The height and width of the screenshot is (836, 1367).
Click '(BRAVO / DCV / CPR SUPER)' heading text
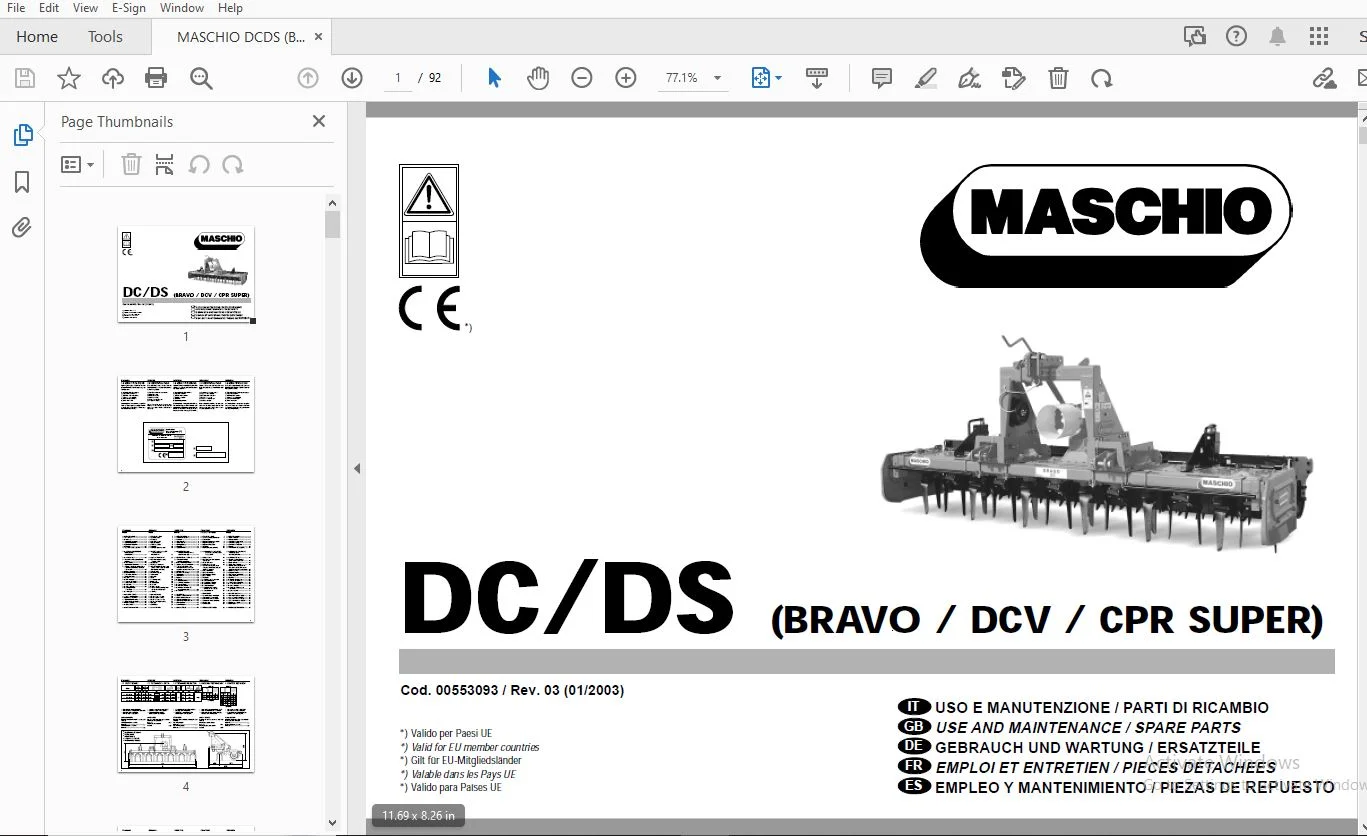(1047, 620)
